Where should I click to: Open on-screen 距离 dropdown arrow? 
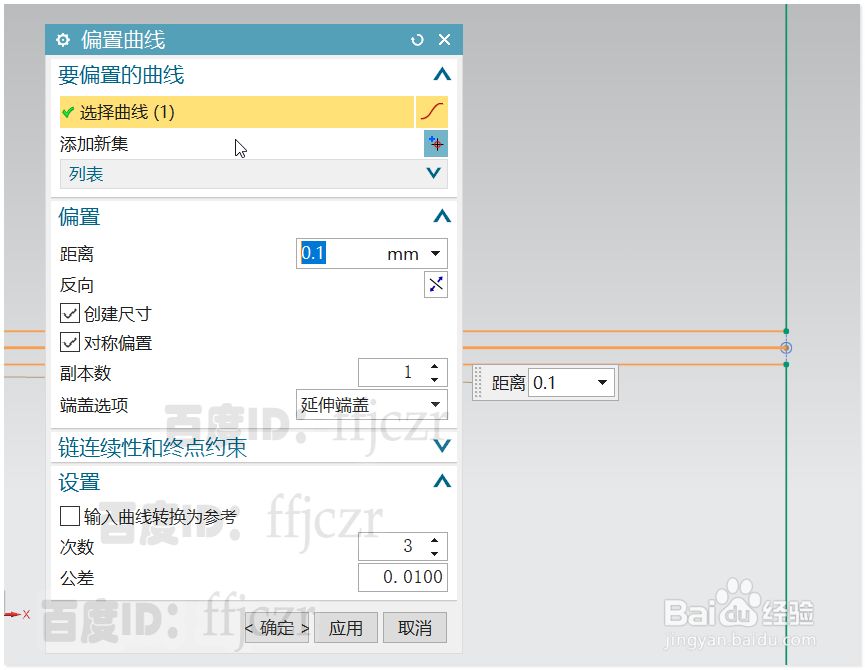[602, 383]
